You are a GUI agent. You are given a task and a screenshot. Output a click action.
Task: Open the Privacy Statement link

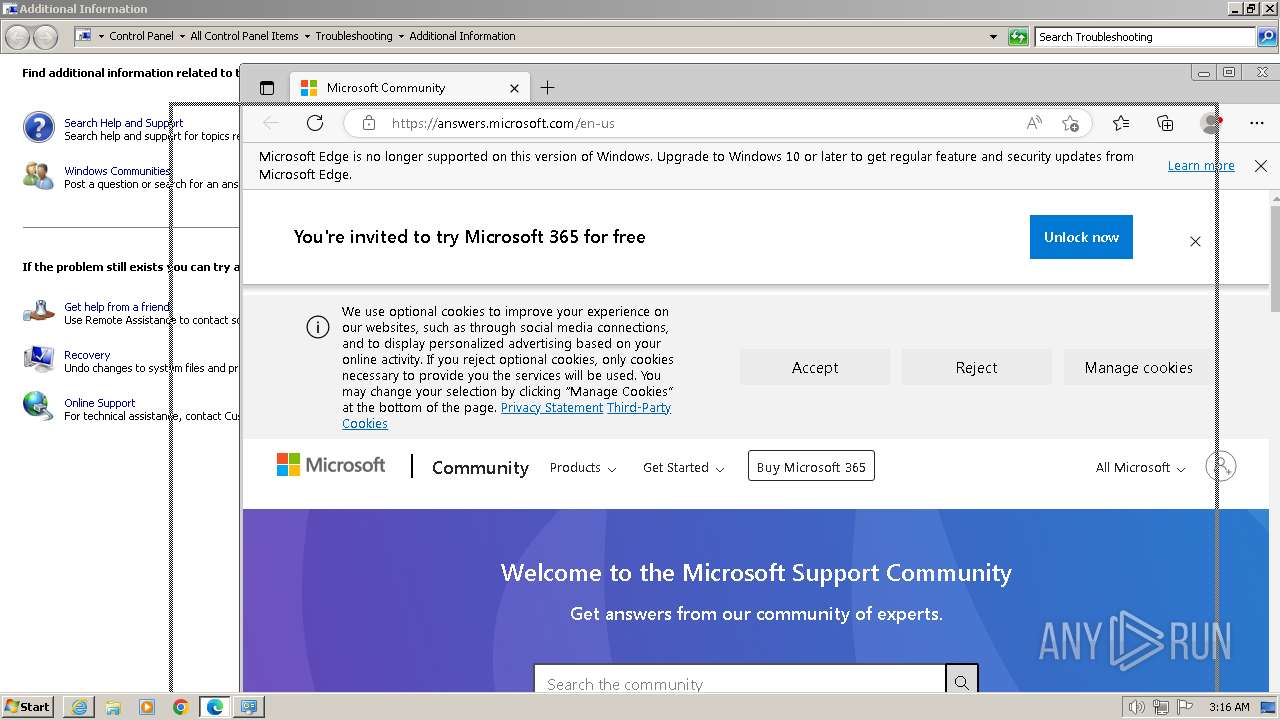click(552, 408)
